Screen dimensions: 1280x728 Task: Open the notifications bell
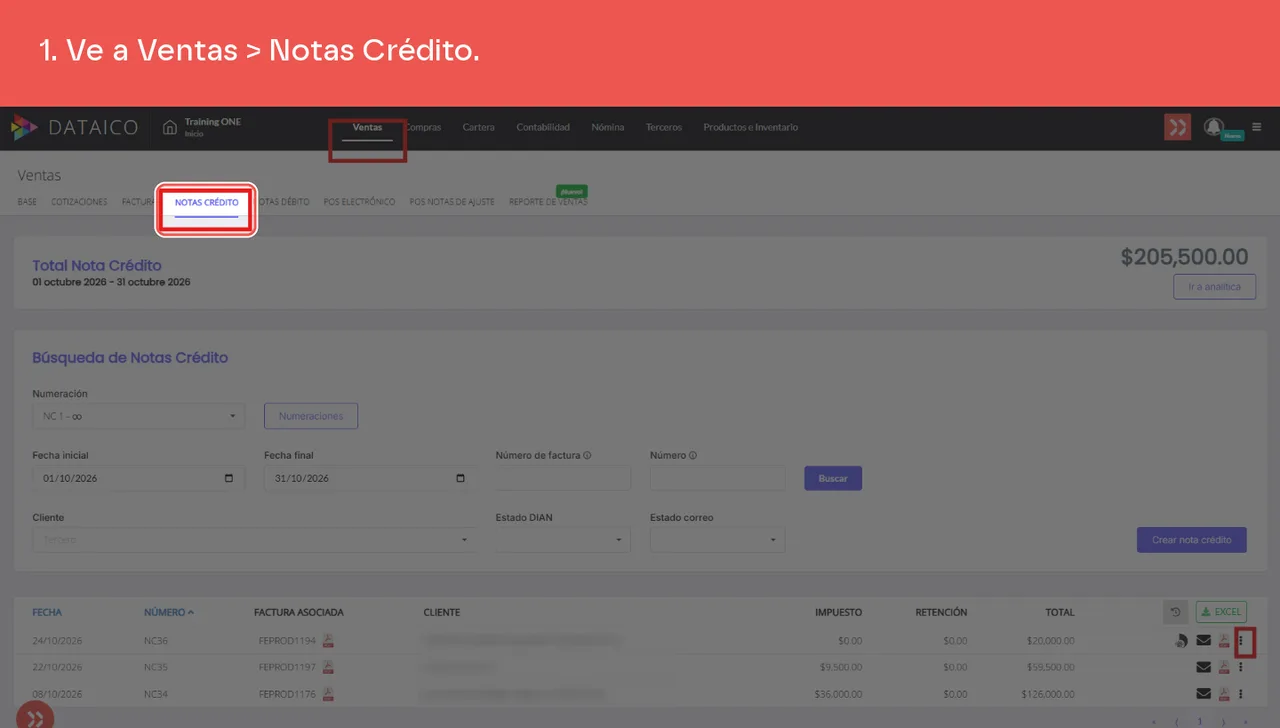pos(1213,127)
